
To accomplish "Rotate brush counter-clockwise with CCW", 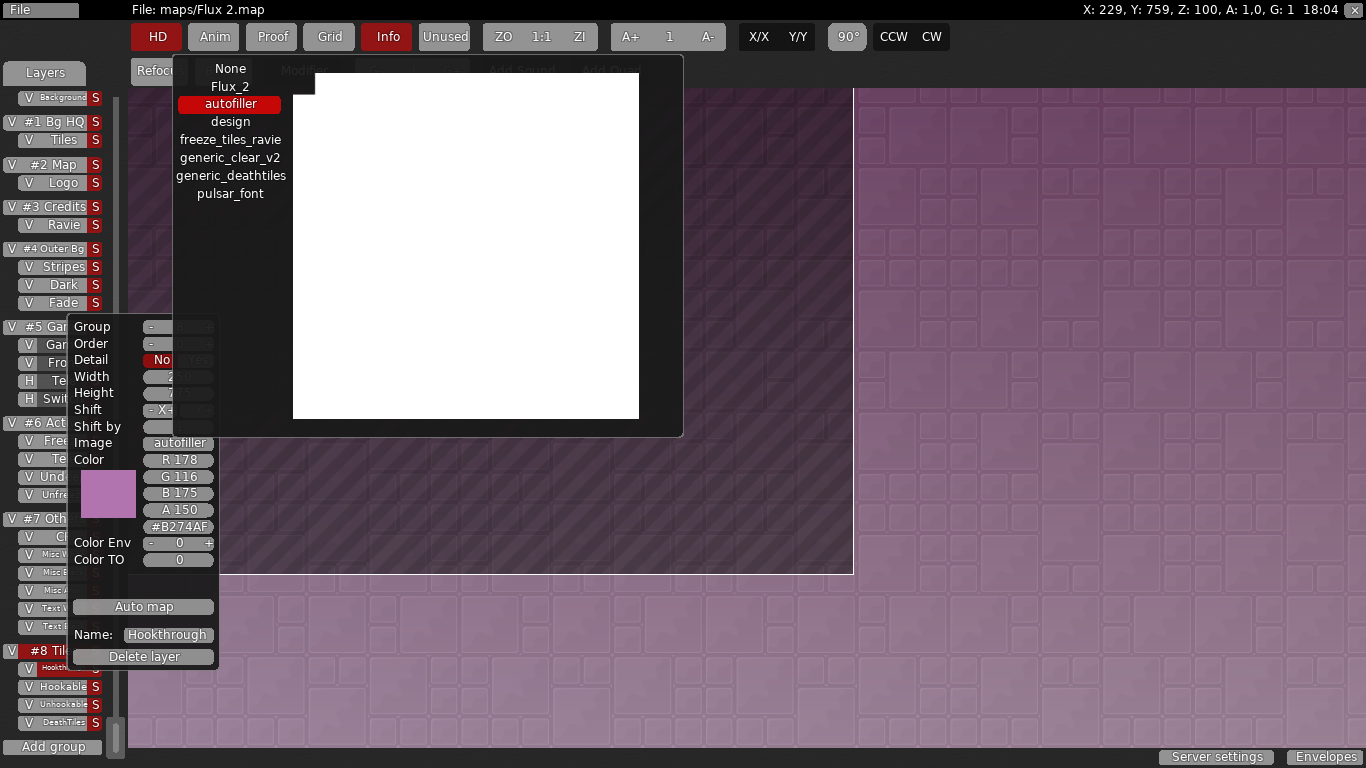I will point(893,37).
